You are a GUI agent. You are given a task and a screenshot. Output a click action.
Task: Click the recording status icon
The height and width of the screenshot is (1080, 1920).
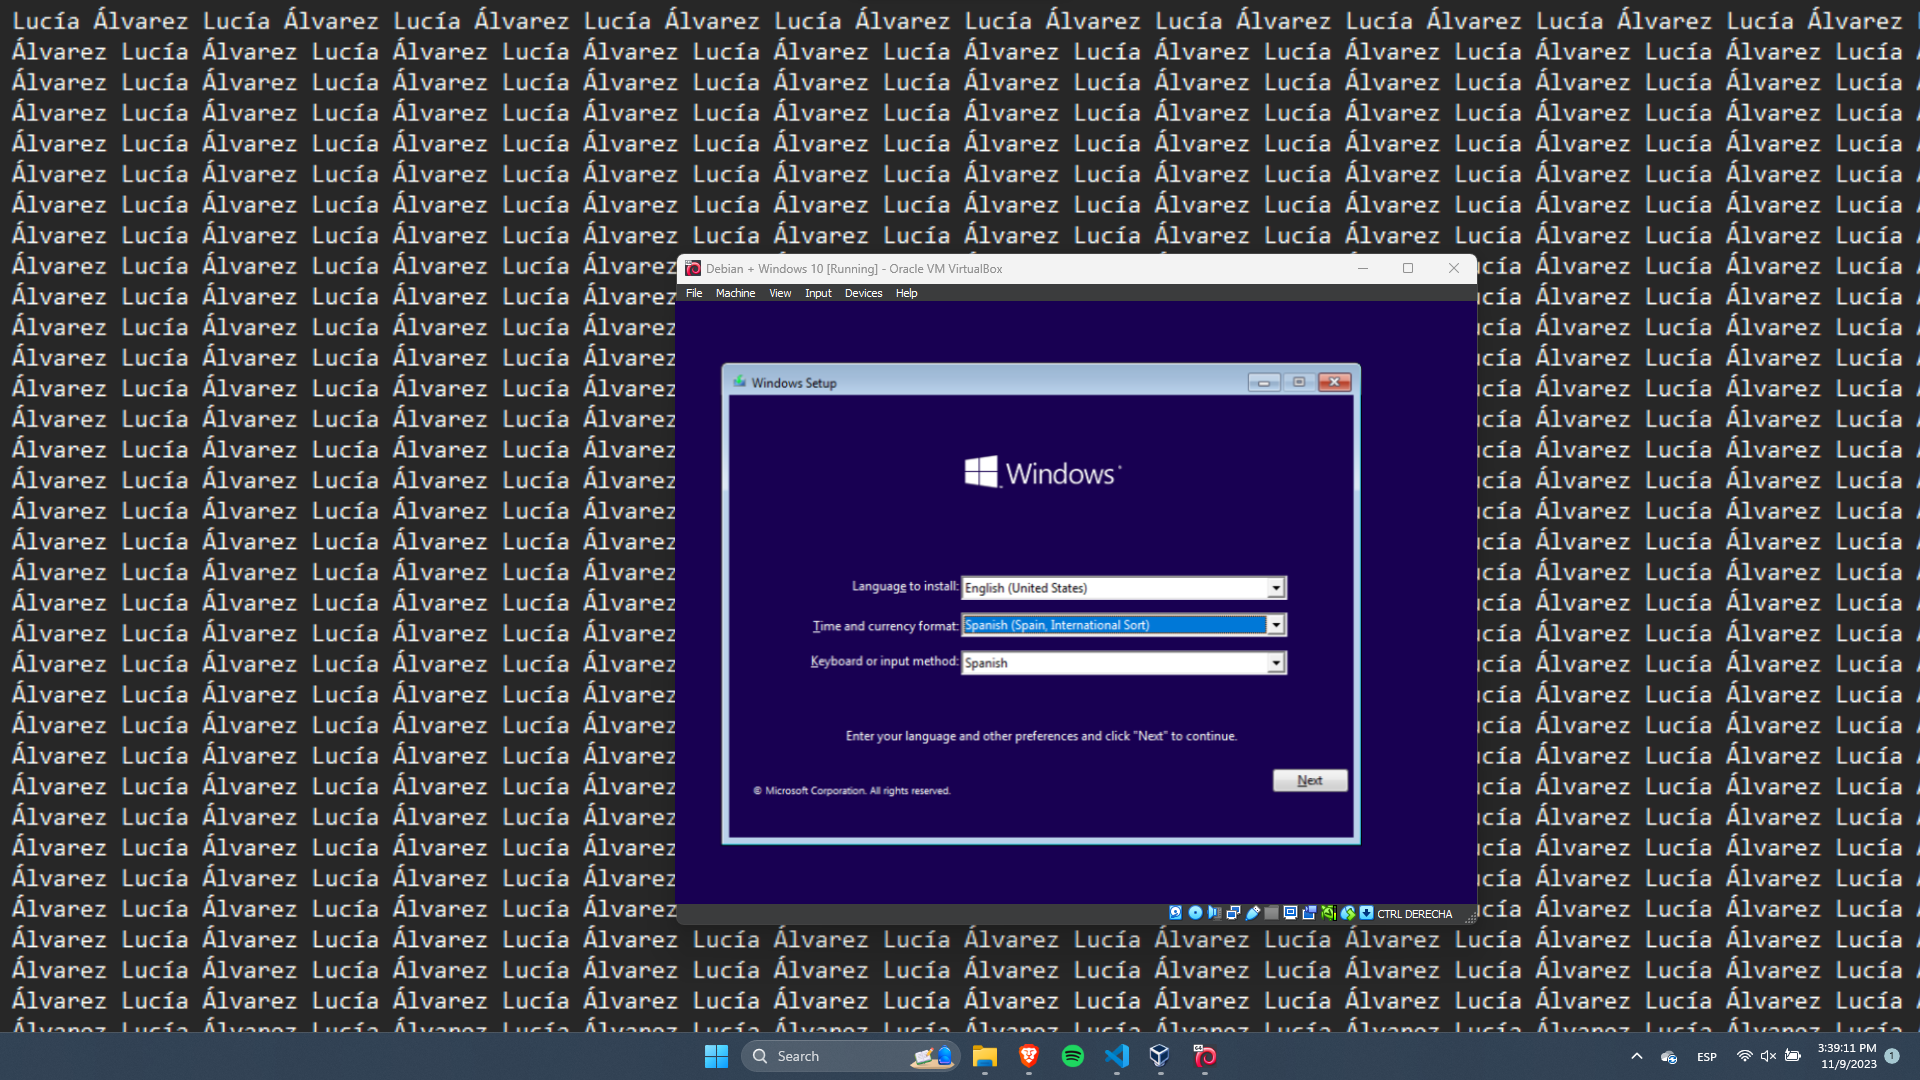pos(1309,913)
